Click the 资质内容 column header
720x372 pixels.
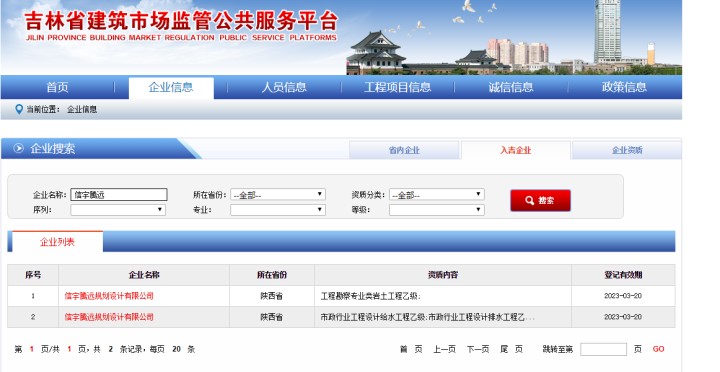click(x=443, y=275)
